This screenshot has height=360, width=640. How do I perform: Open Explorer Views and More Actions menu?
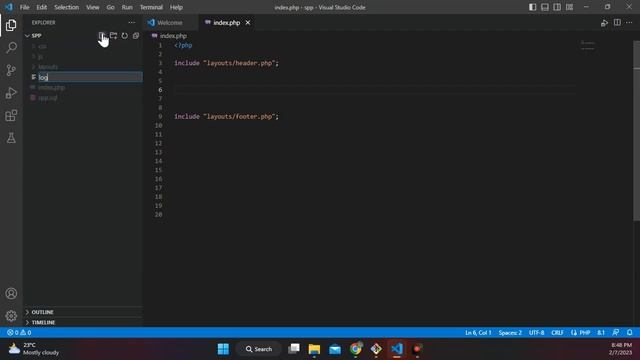[x=131, y=23]
